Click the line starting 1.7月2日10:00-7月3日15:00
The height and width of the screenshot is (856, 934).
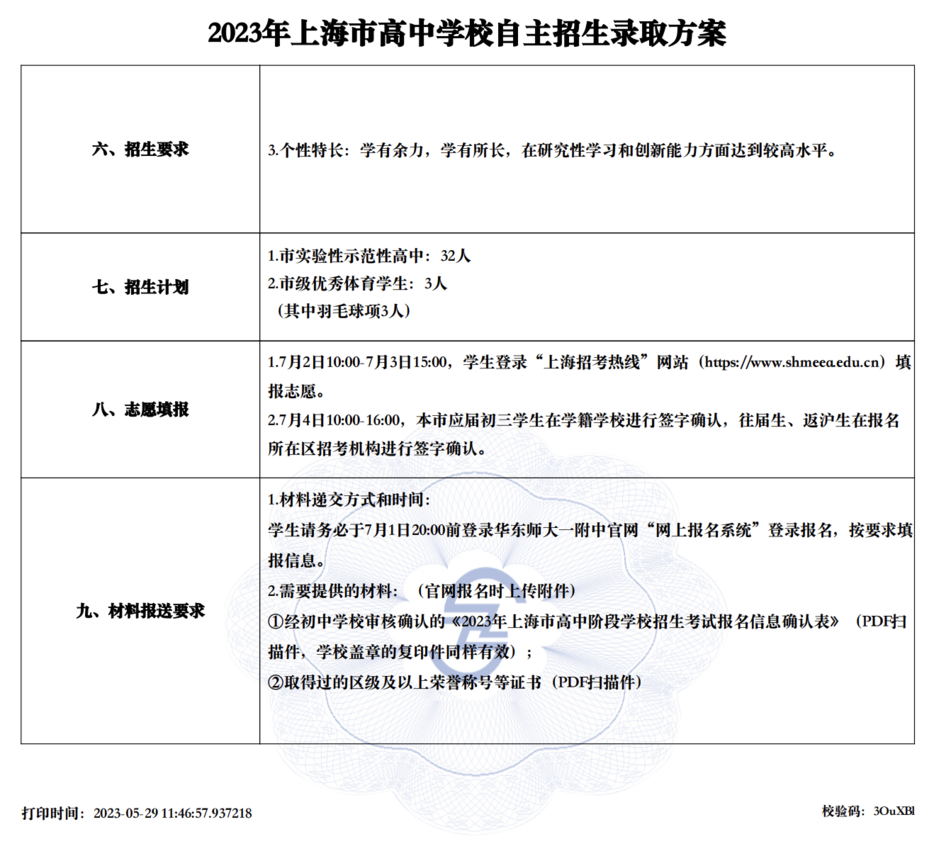[x=589, y=362]
